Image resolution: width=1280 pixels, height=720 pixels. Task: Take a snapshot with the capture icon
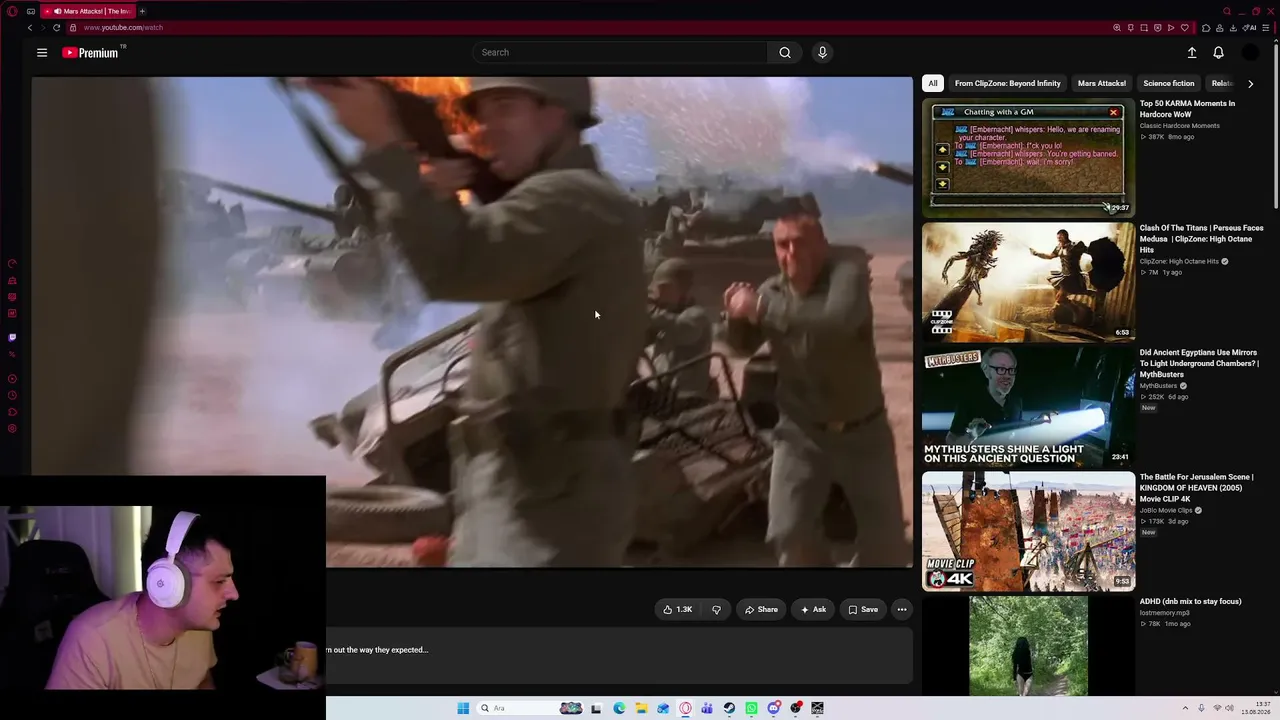pyautogui.click(x=1144, y=28)
